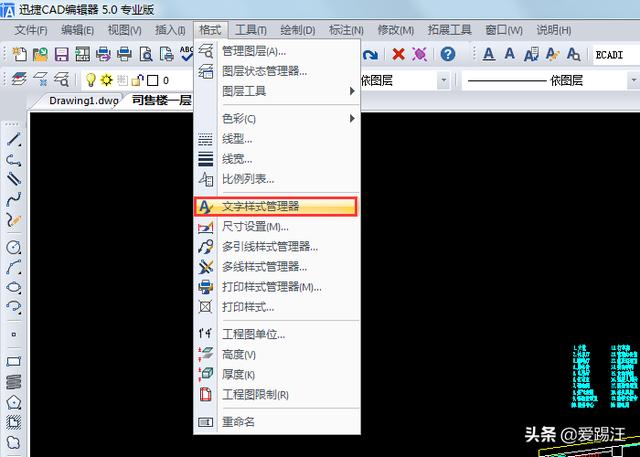Click the blue Redo arrow icon

370,55
